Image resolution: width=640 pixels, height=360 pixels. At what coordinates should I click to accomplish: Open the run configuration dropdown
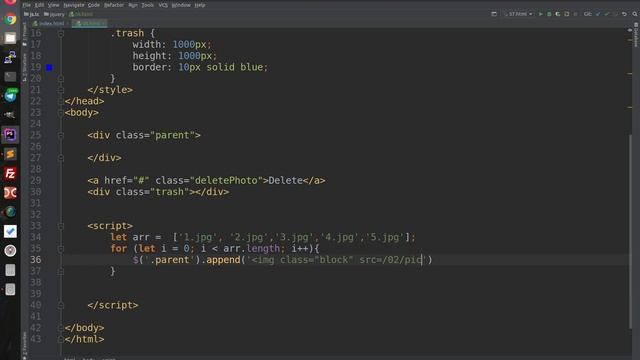click(518, 14)
